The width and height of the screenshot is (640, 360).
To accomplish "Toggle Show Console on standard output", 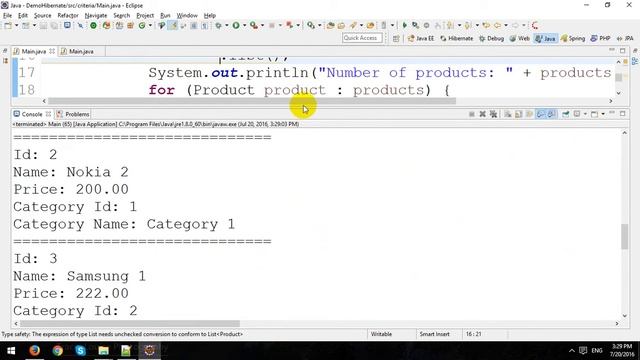I will tap(540, 114).
